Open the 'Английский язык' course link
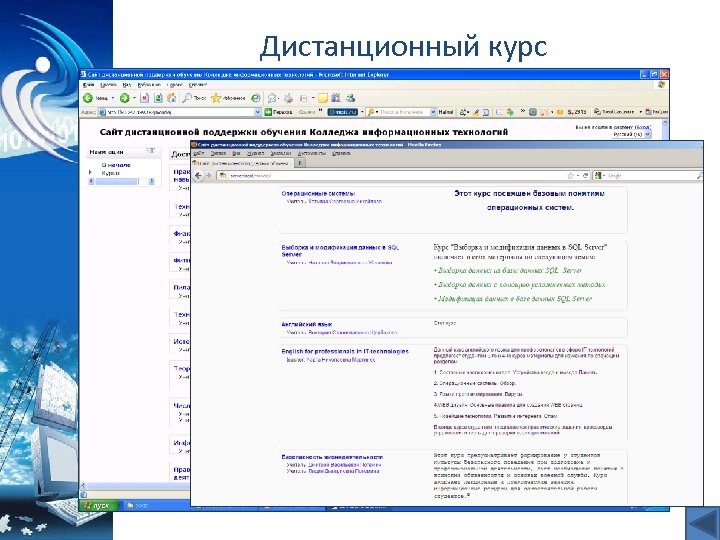Viewport: 720px width, 540px height. point(307,324)
